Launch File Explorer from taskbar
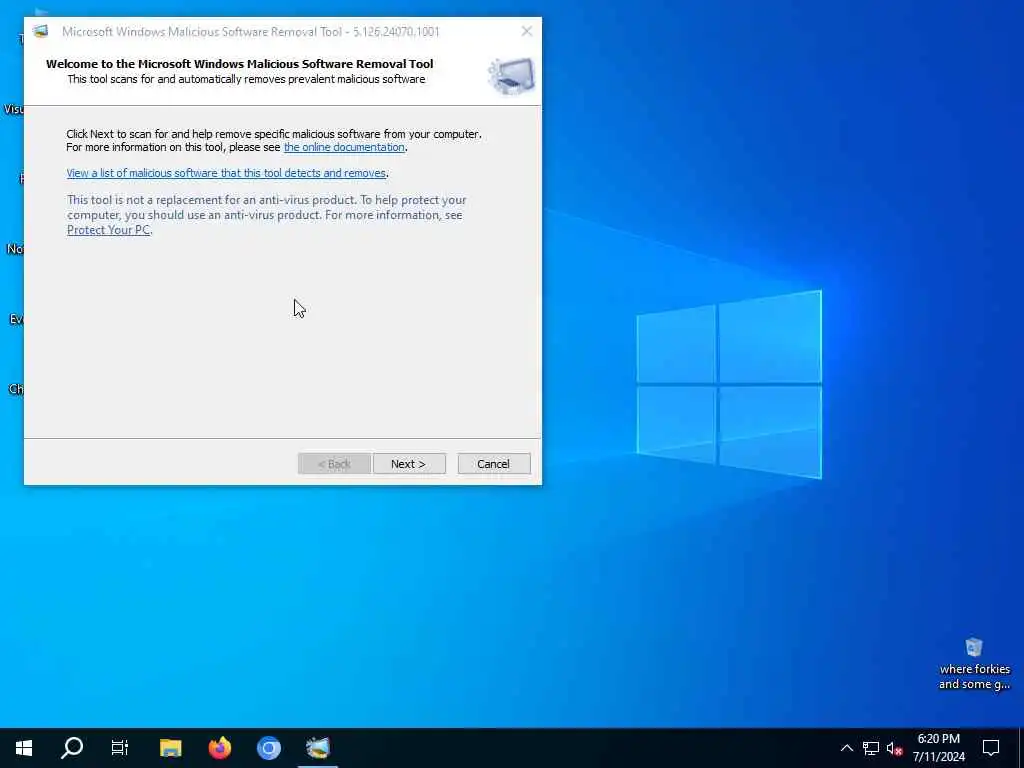 170,748
